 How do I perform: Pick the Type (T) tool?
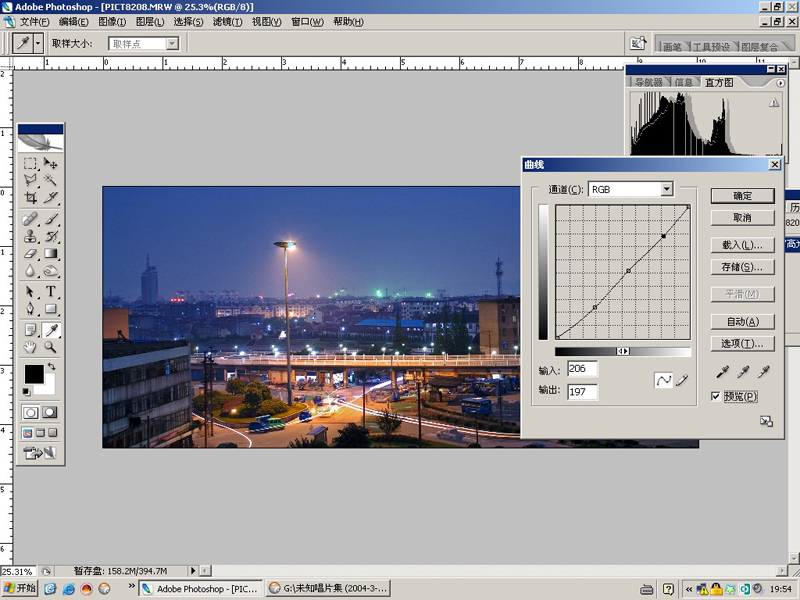coord(51,291)
